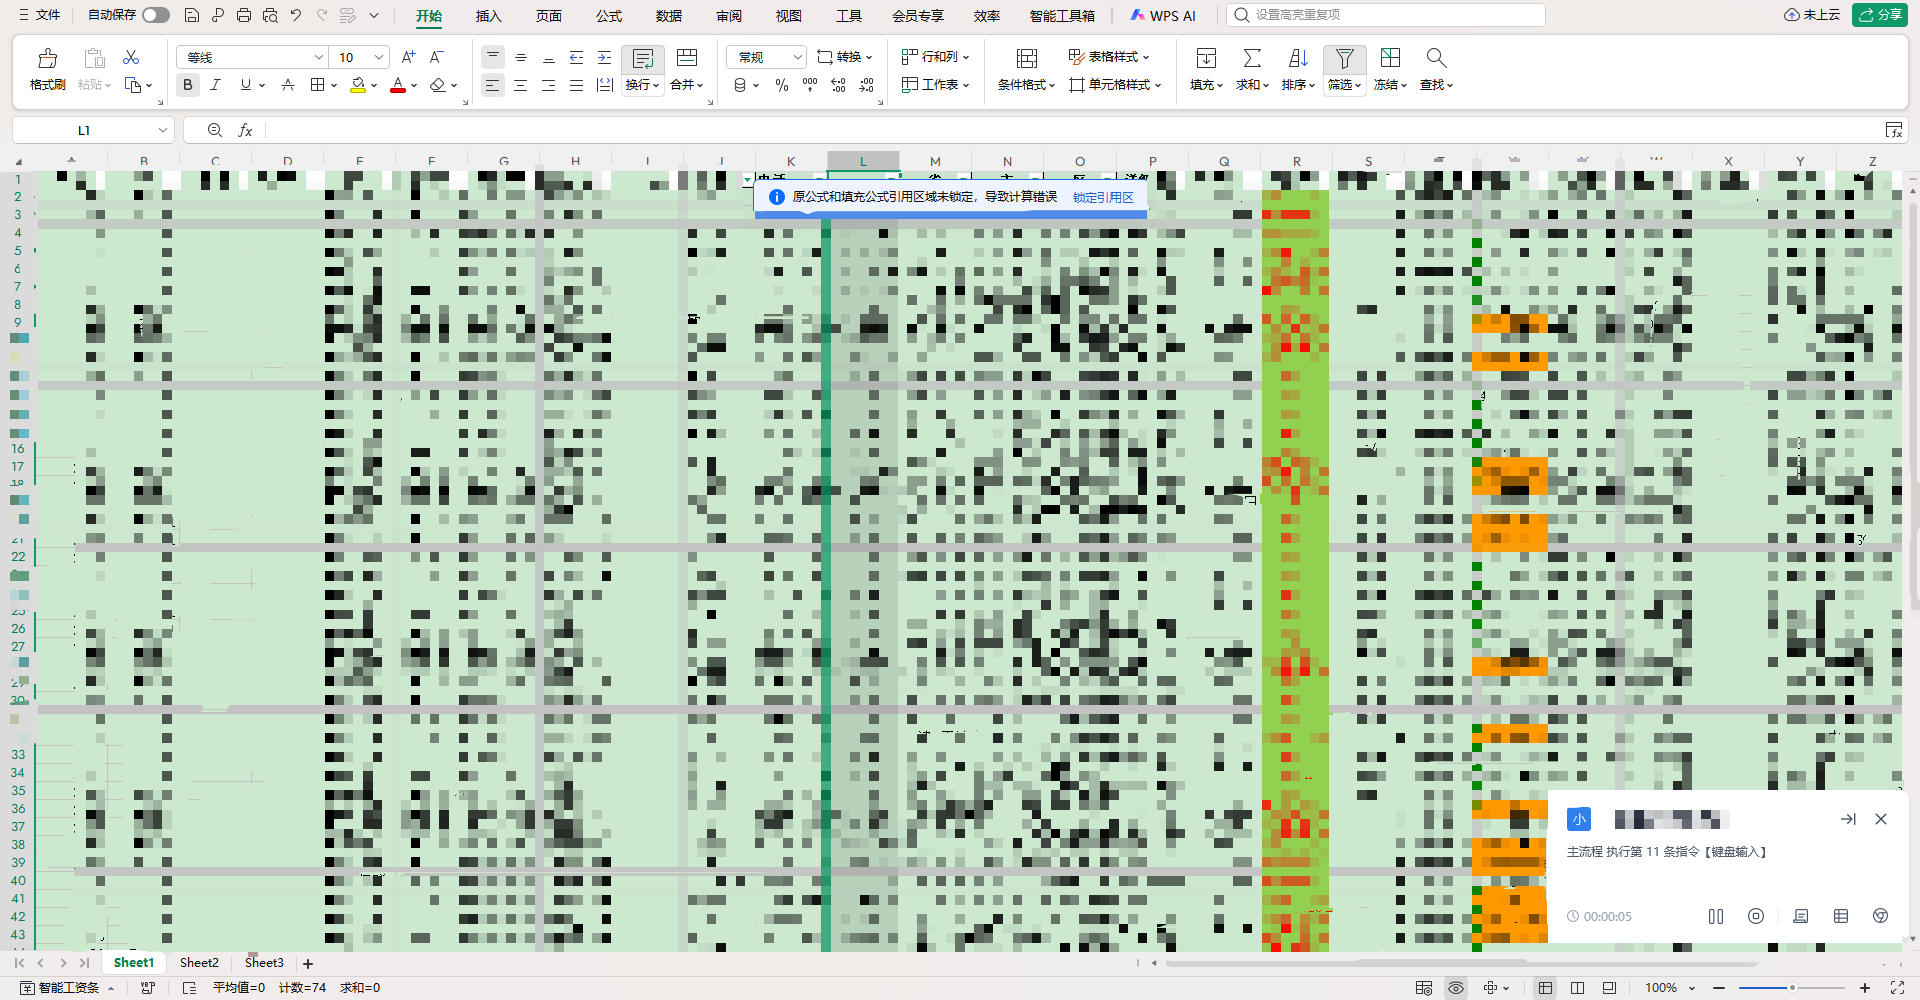
Task: Click the Format Painter (格式刷) icon
Action: (x=47, y=59)
